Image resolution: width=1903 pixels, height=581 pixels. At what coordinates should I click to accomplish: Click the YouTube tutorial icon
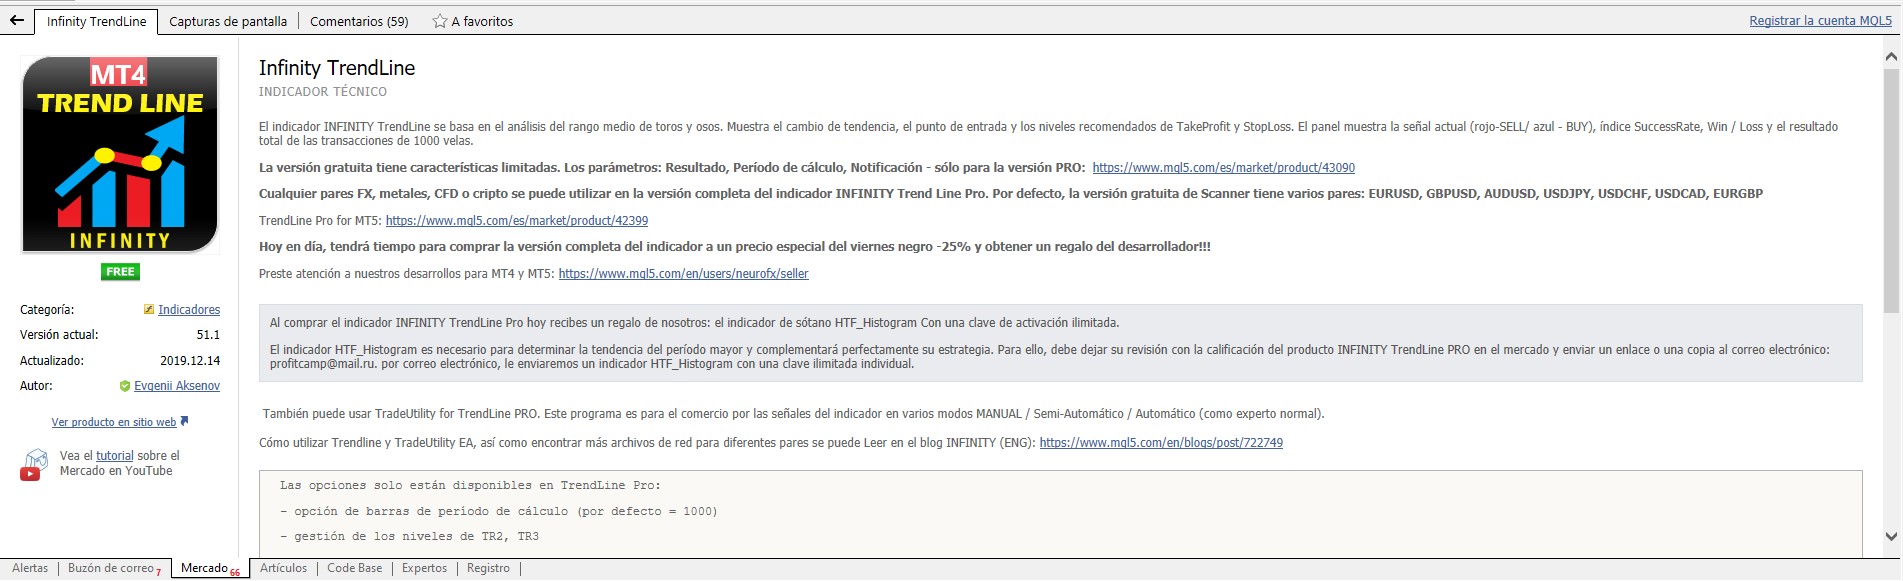tap(34, 465)
